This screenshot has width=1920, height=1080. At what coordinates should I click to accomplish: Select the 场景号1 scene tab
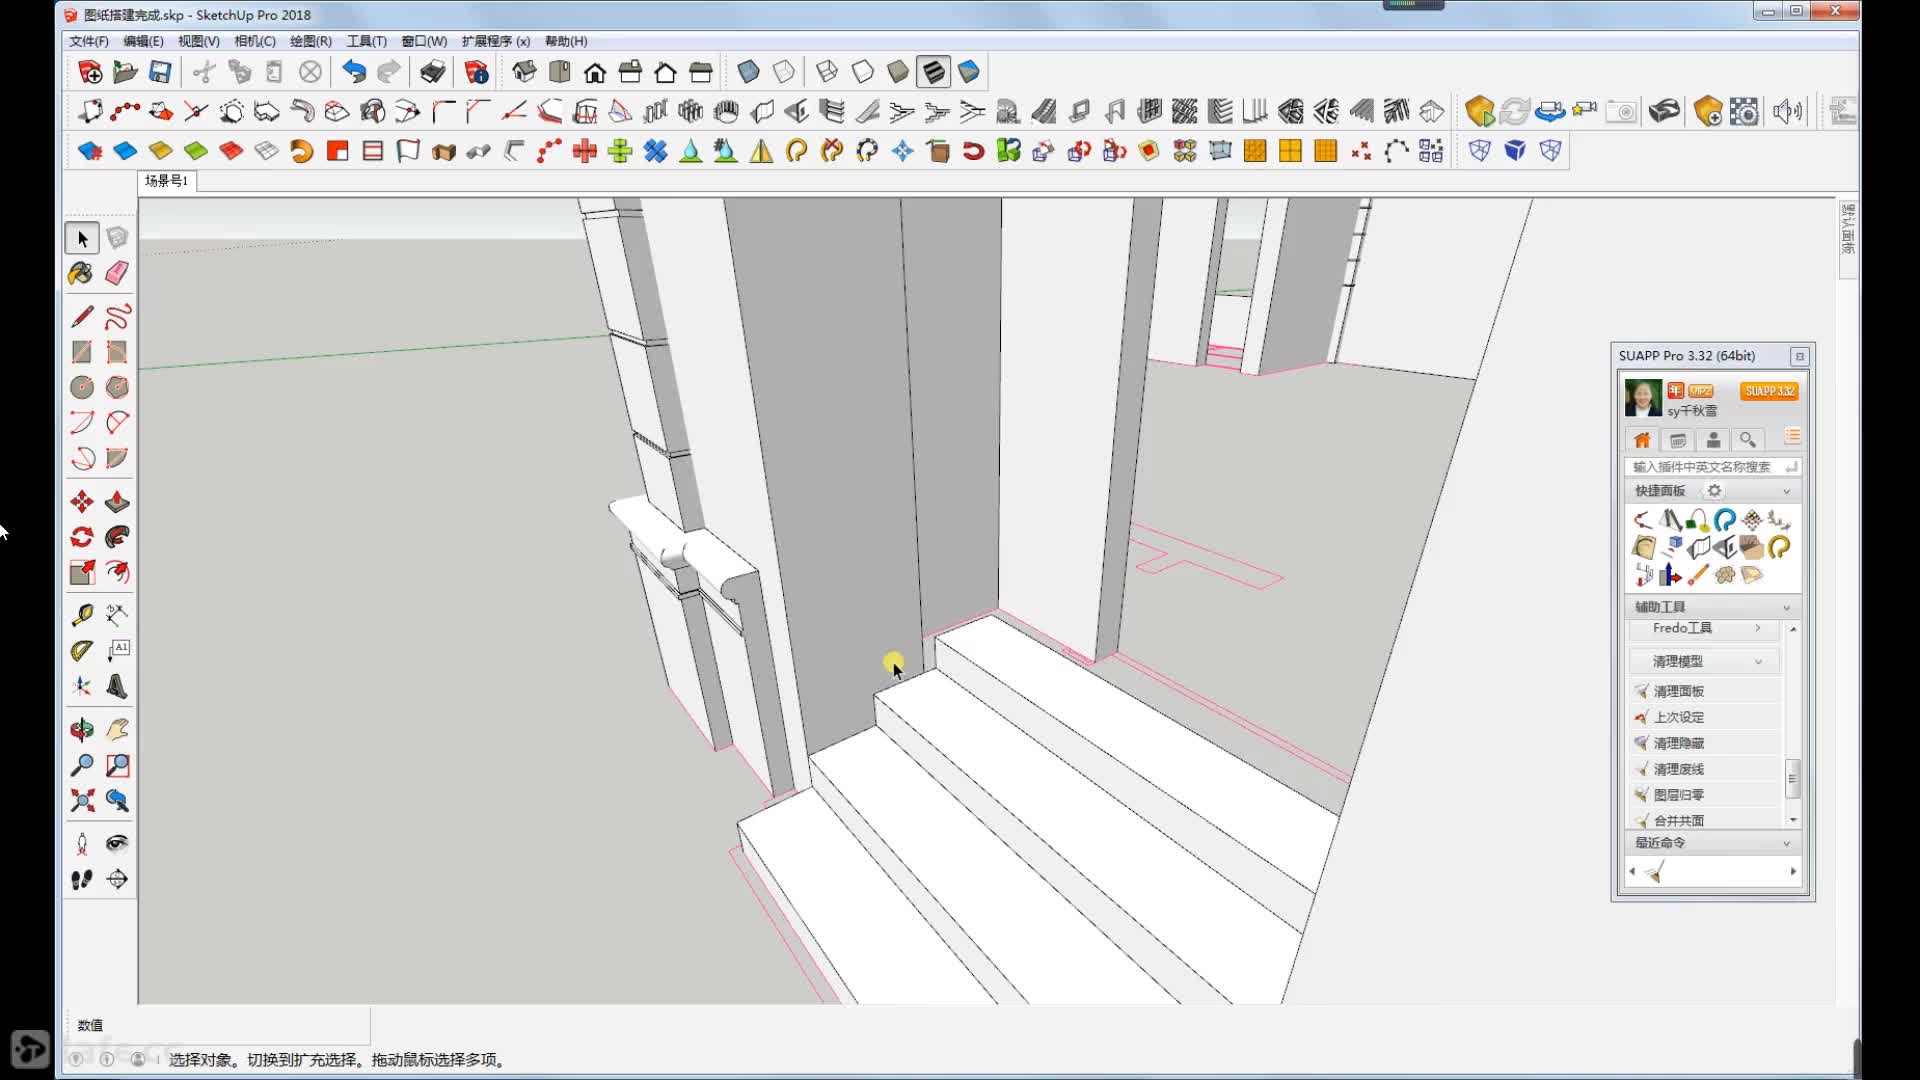[x=167, y=181]
